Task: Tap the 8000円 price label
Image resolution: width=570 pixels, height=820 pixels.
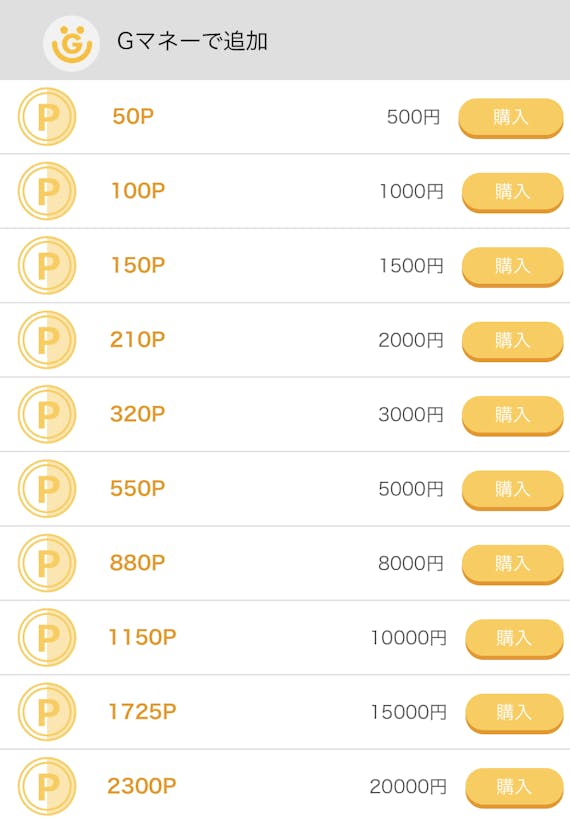Action: (x=411, y=563)
